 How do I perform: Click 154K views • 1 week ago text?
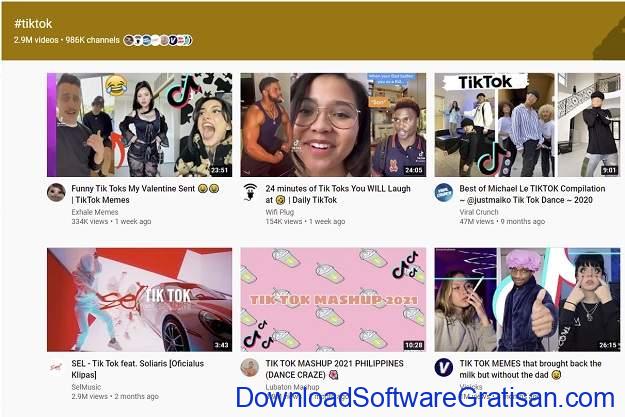[305, 221]
